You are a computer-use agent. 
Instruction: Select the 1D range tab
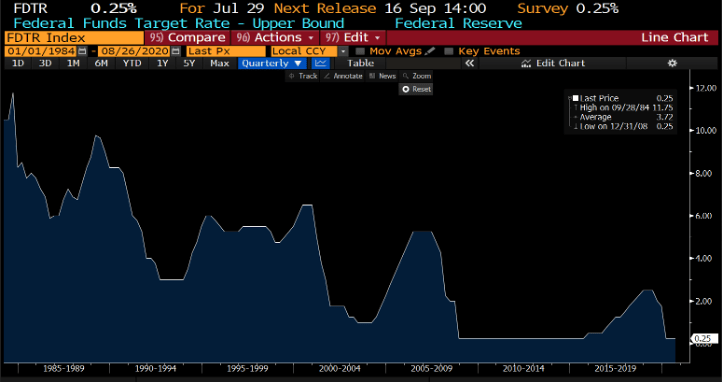point(18,64)
